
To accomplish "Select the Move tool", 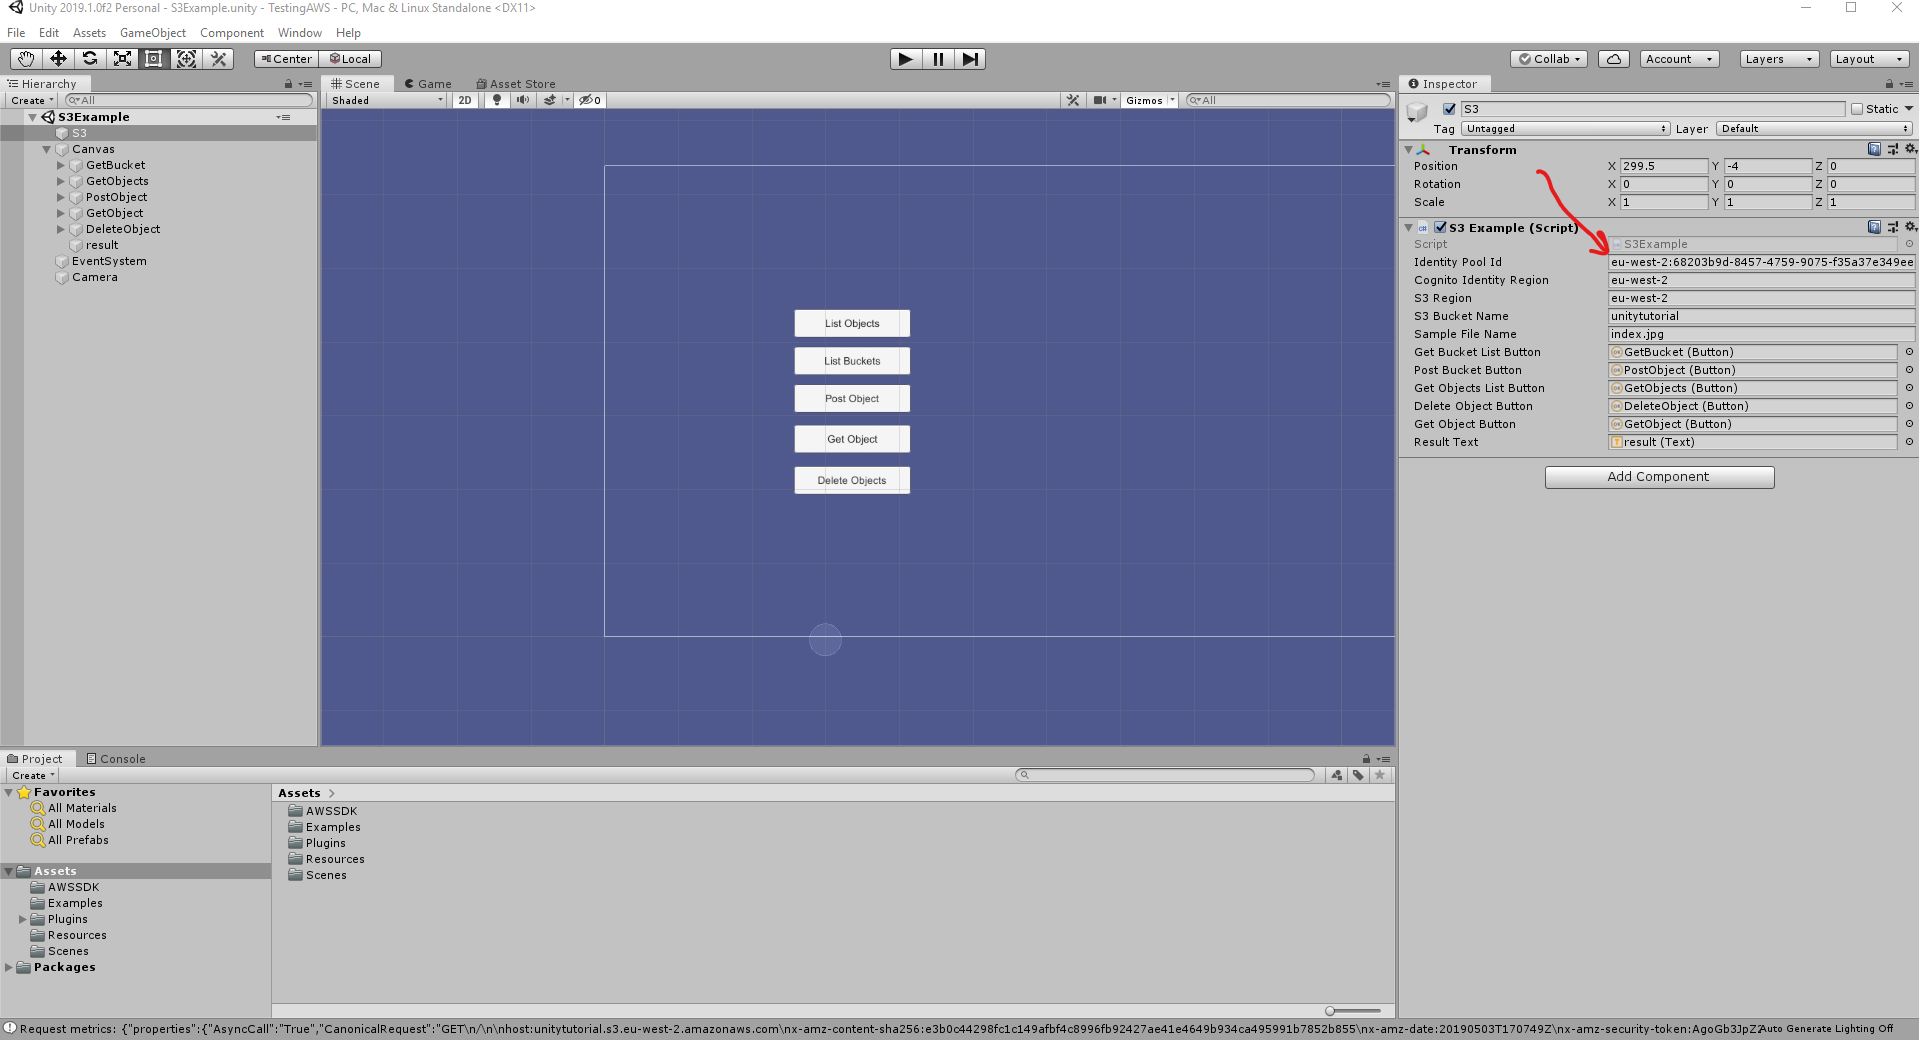I will point(58,59).
